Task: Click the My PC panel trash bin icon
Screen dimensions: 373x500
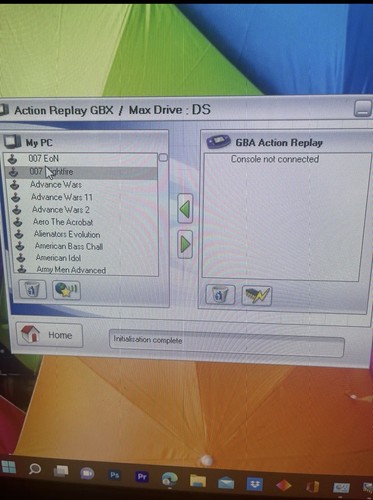Action: (x=32, y=289)
